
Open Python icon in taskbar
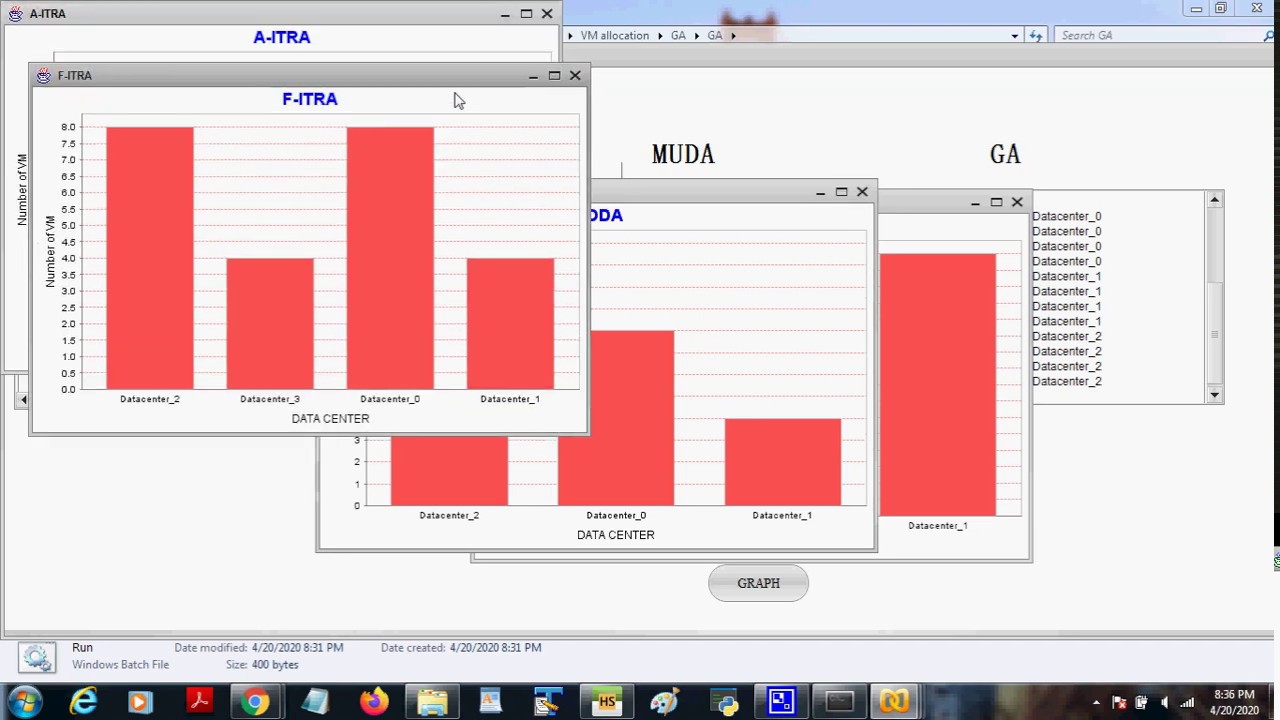(x=724, y=702)
